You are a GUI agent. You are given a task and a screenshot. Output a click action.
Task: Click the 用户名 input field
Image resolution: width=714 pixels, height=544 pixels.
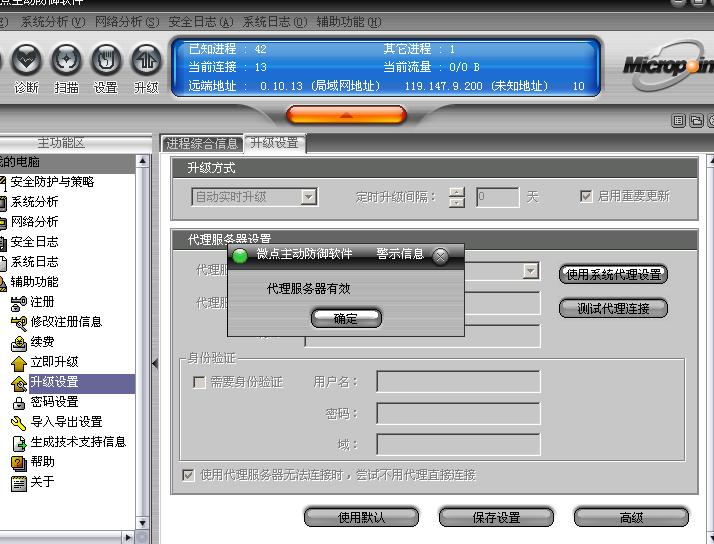tap(458, 381)
